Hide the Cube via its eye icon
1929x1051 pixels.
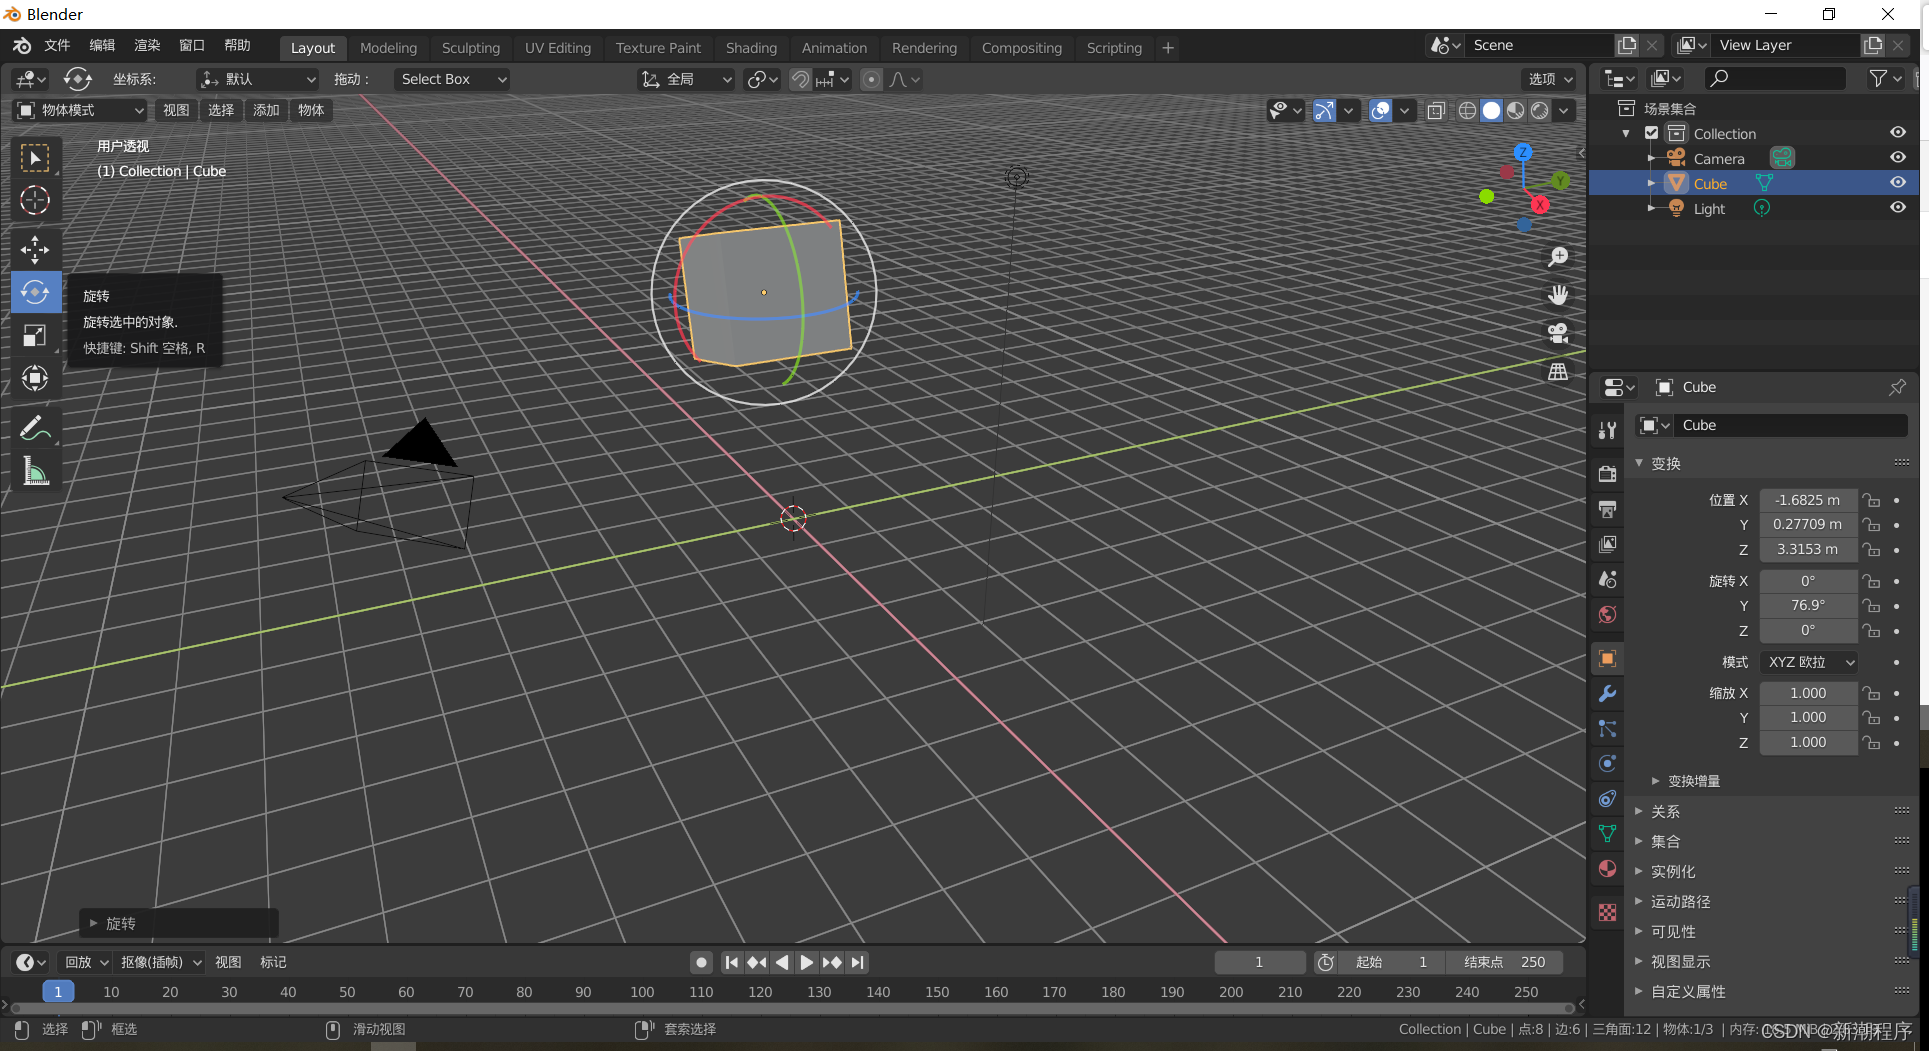(1897, 183)
